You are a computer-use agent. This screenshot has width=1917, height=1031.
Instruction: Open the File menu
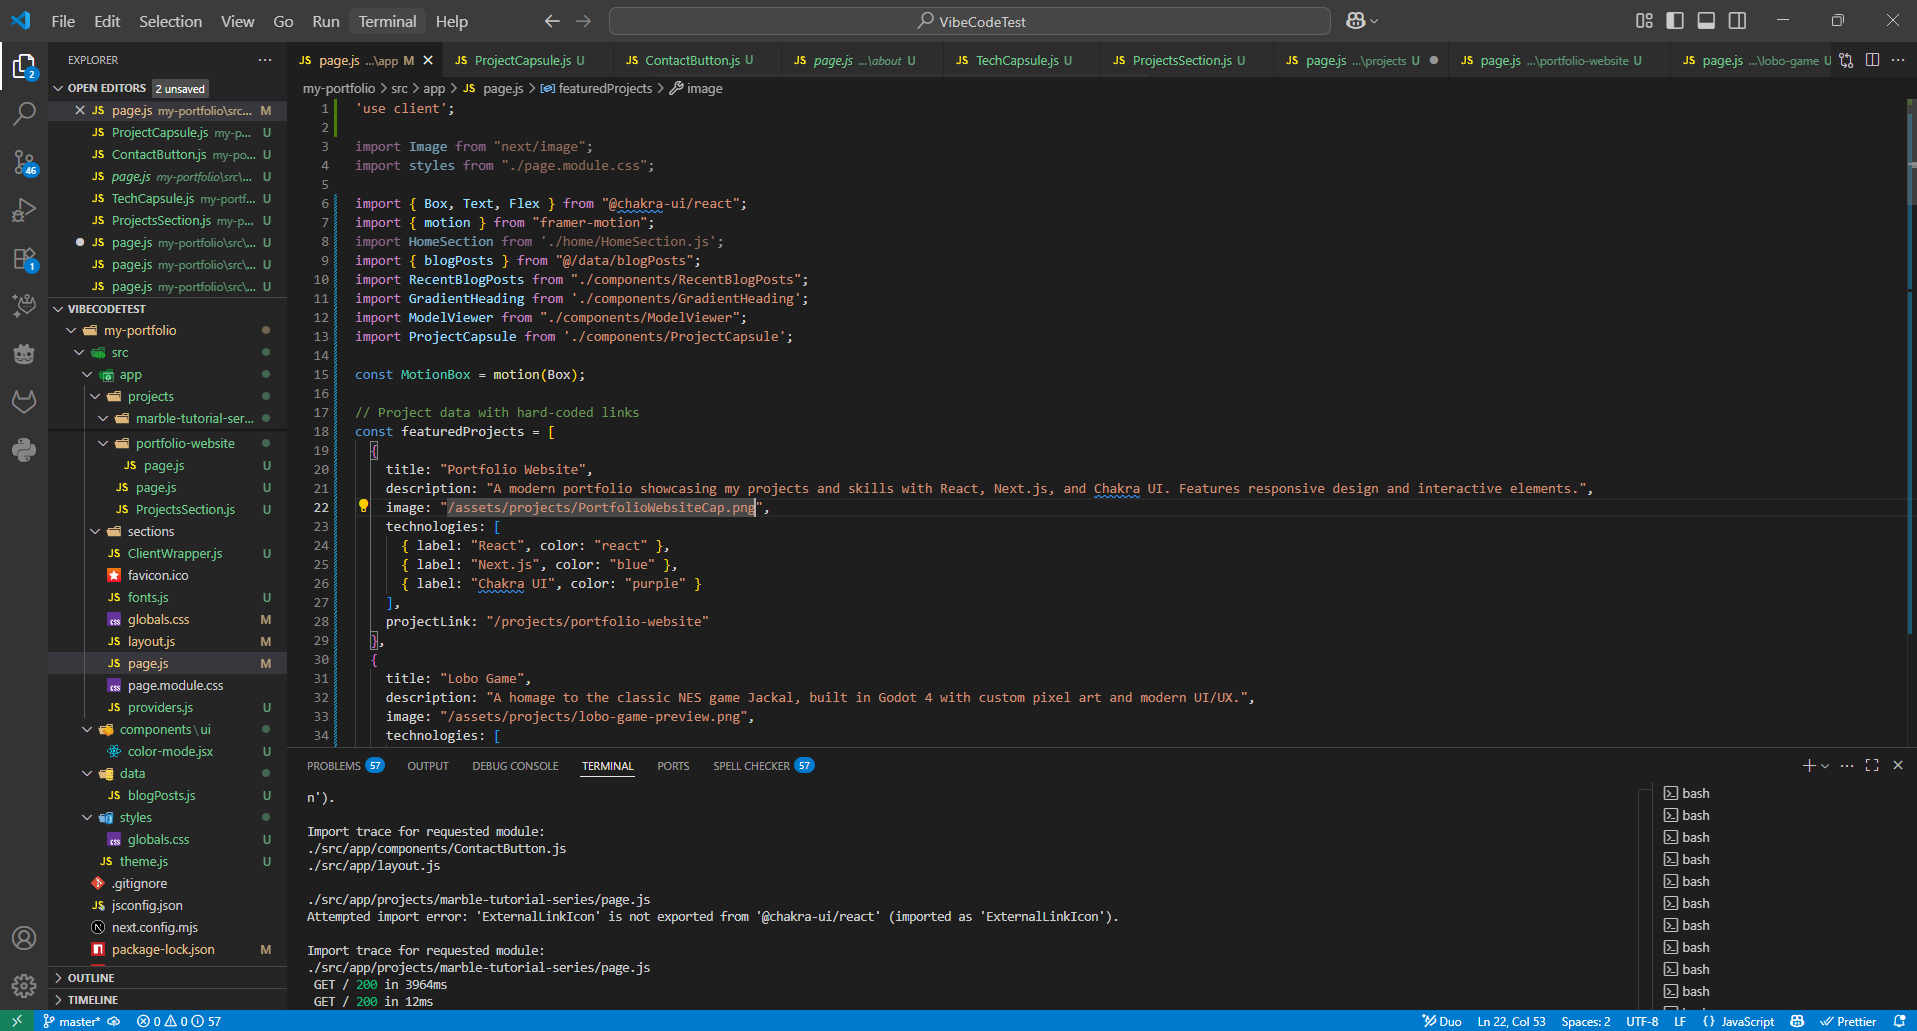point(63,21)
